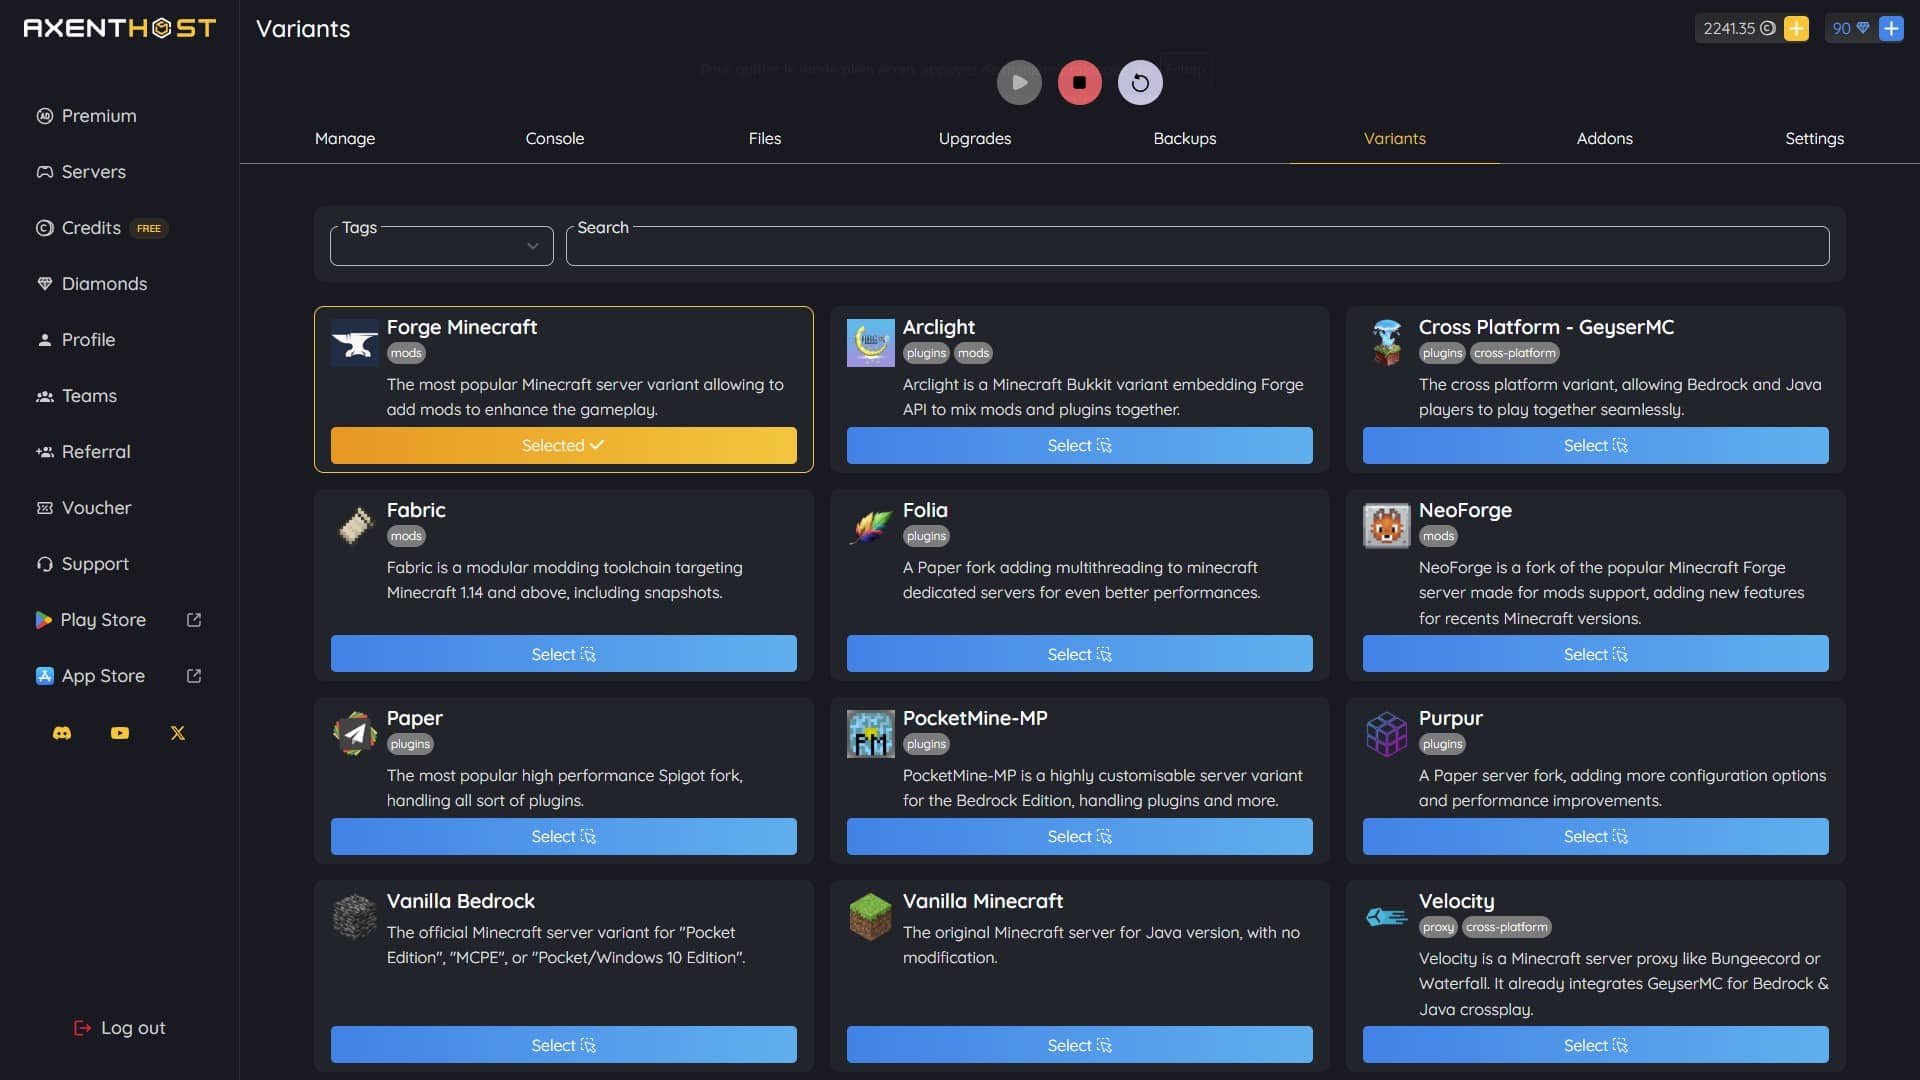Viewport: 1920px width, 1080px height.
Task: Switch to the Console tab
Action: (x=554, y=137)
